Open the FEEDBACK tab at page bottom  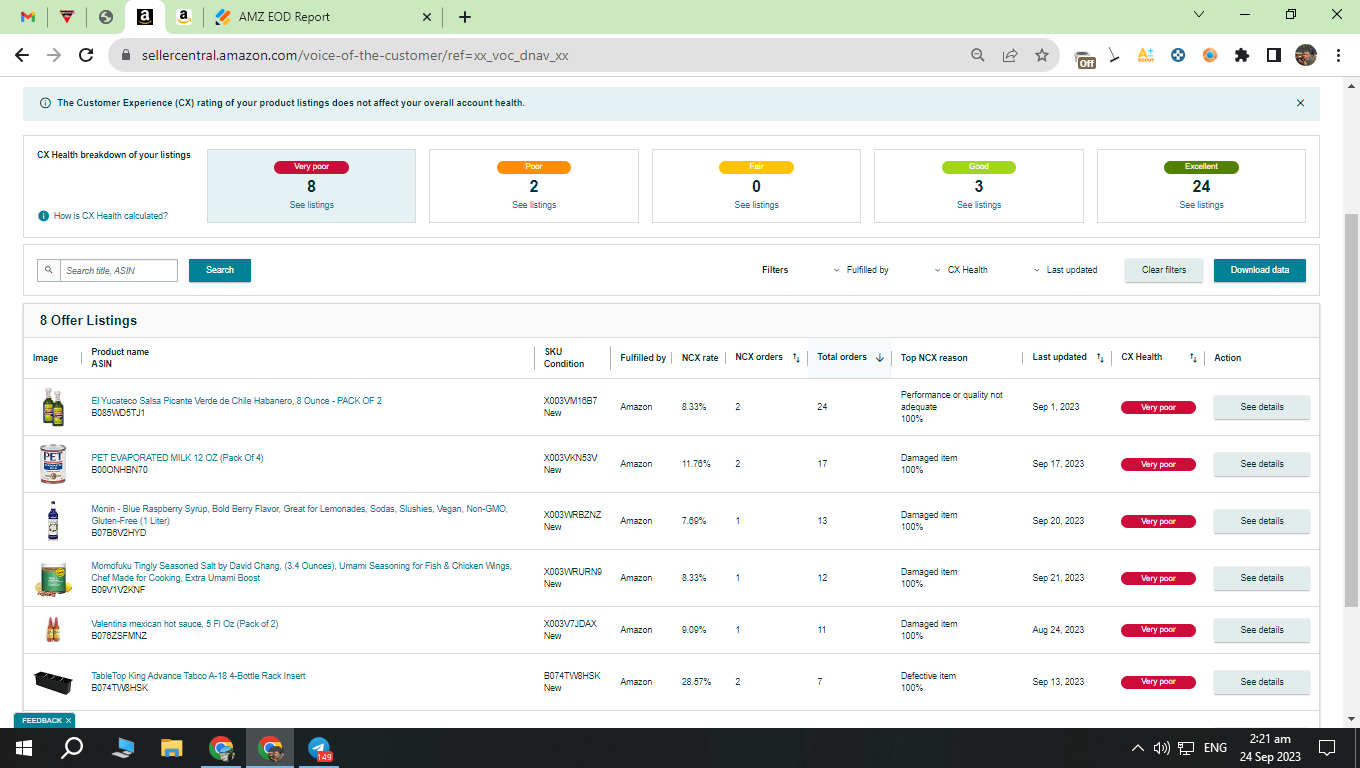44,720
